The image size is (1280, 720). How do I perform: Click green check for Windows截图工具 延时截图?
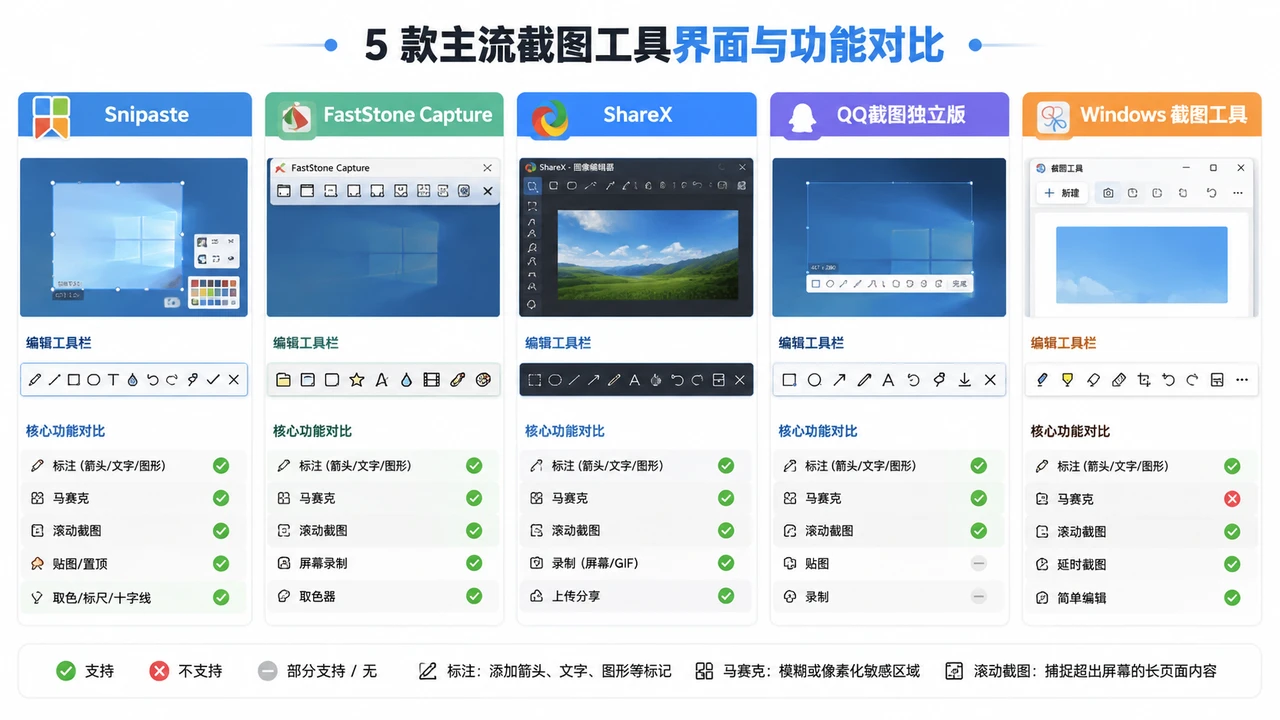click(1232, 565)
